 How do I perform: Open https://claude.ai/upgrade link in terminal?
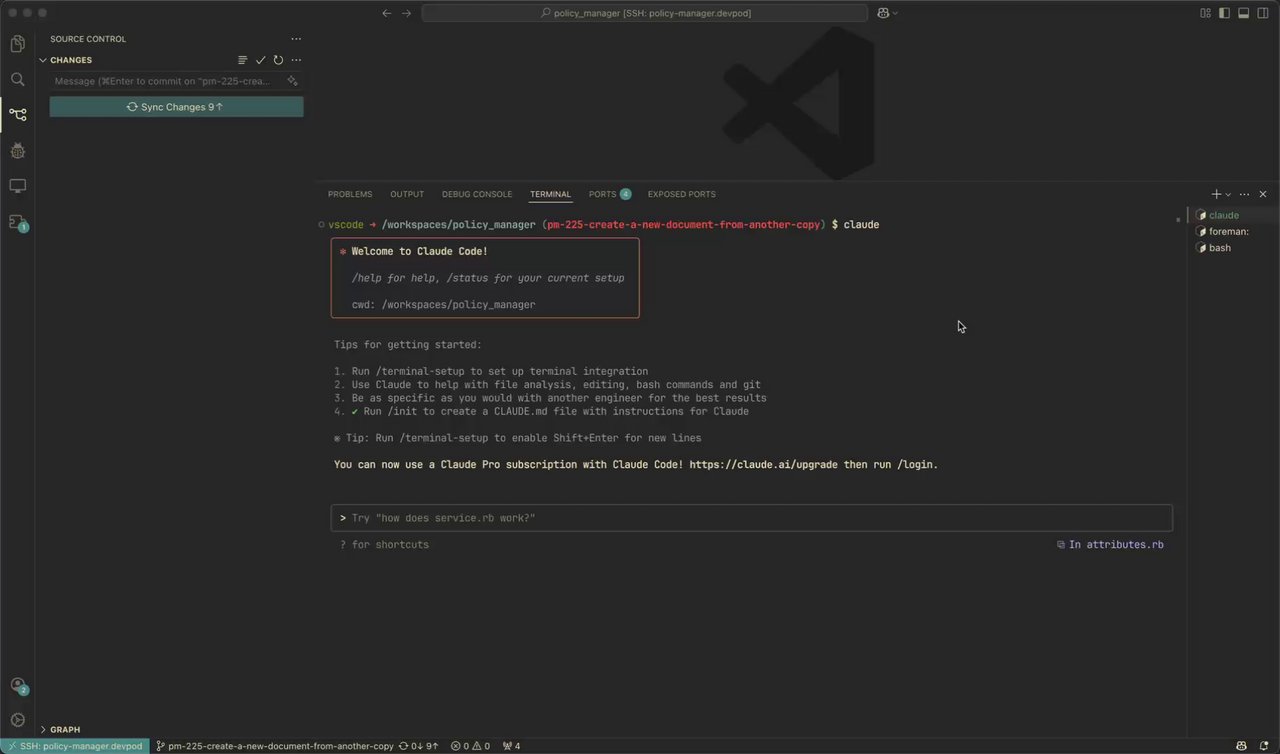(765, 465)
